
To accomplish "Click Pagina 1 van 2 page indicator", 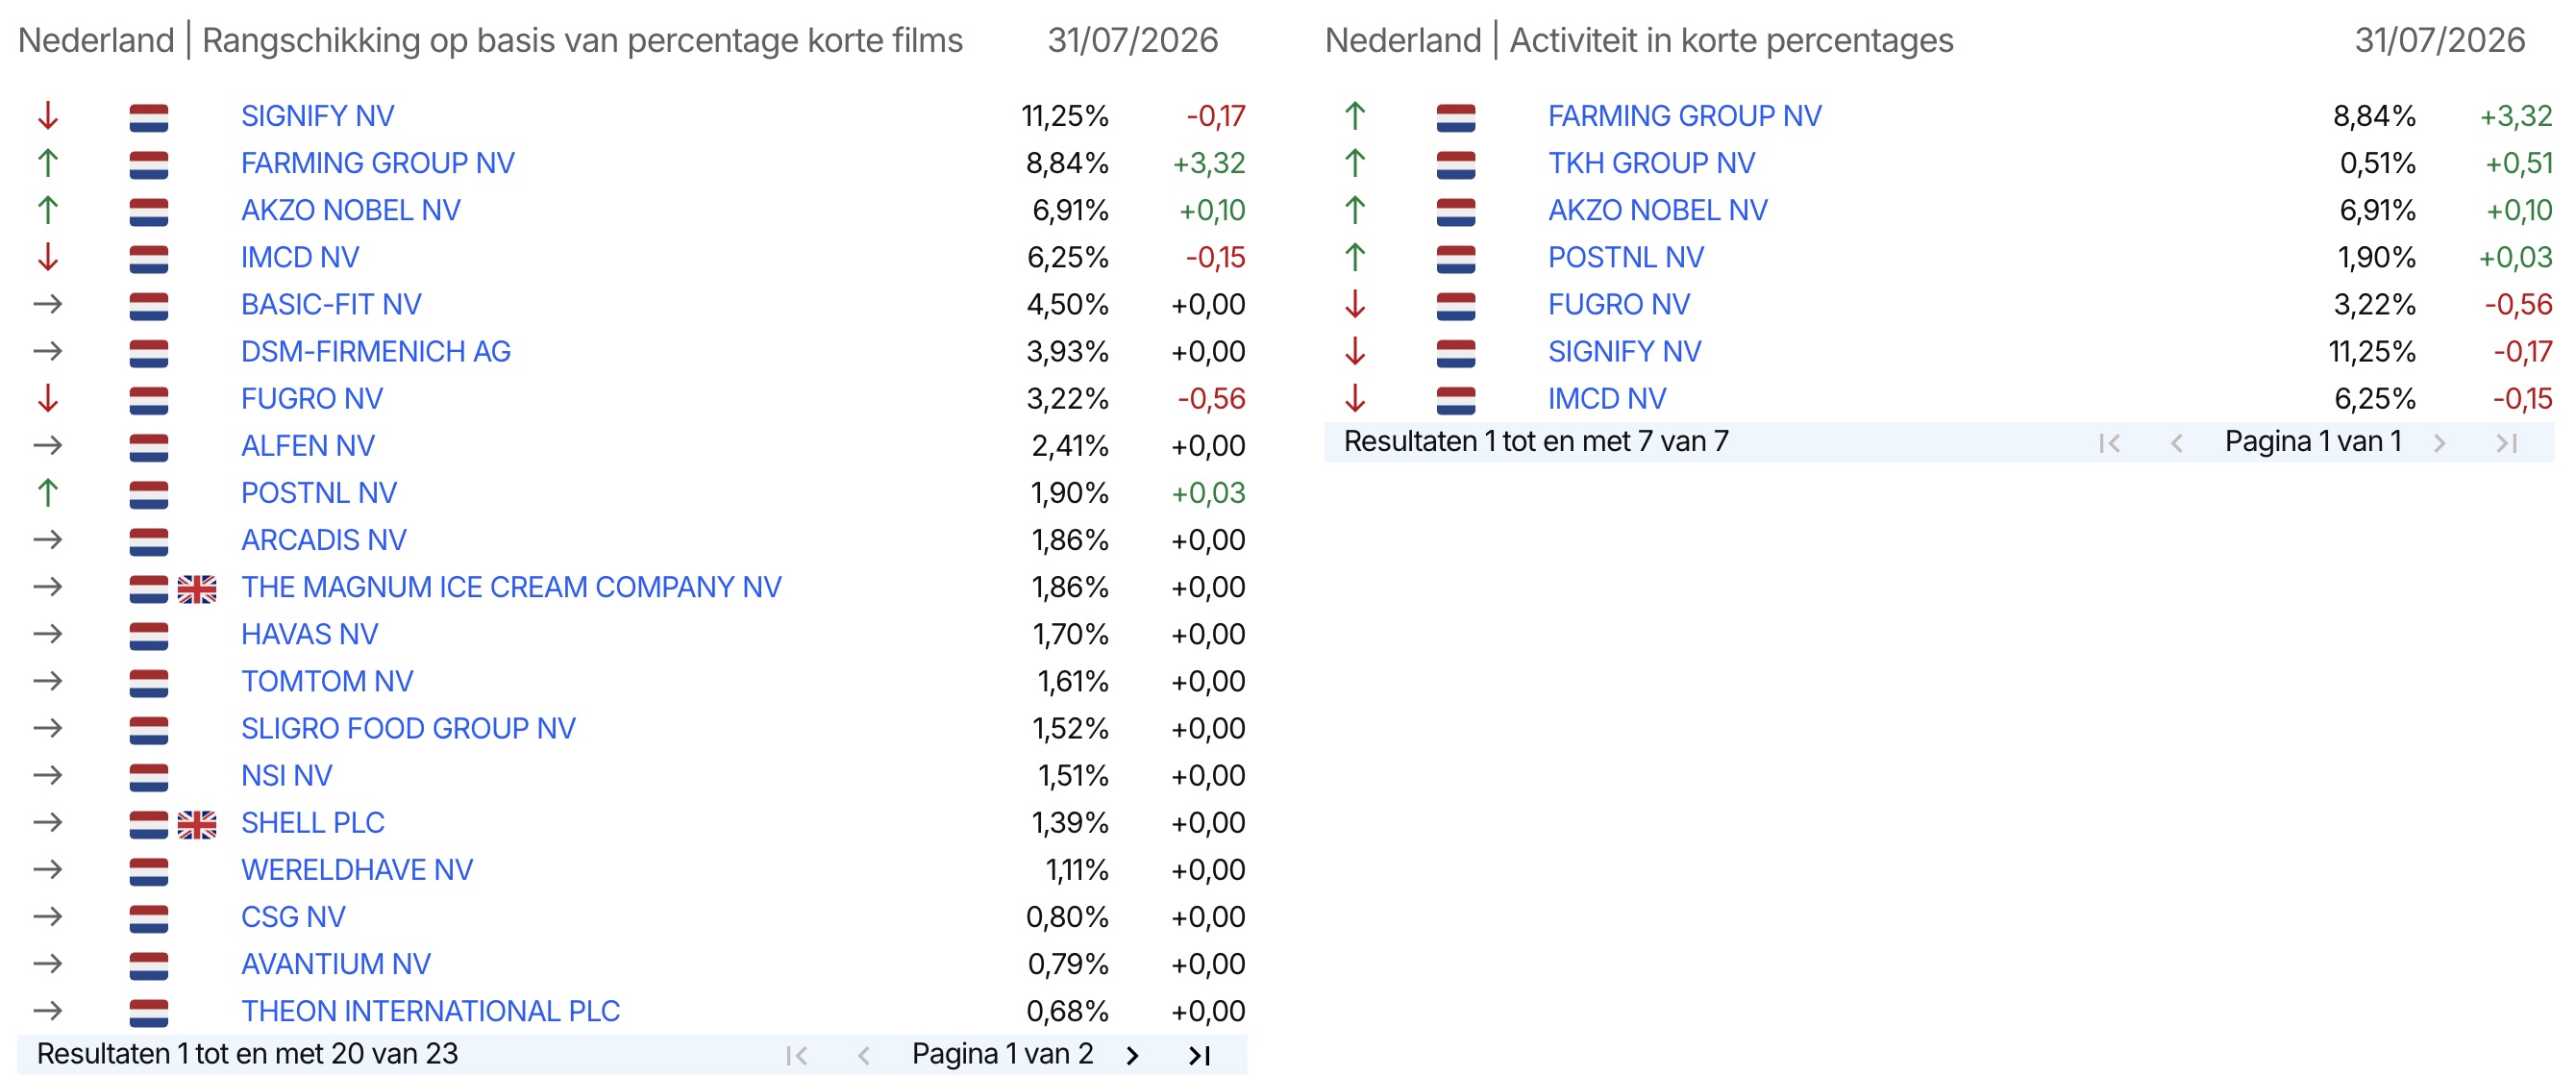I will point(1002,1054).
